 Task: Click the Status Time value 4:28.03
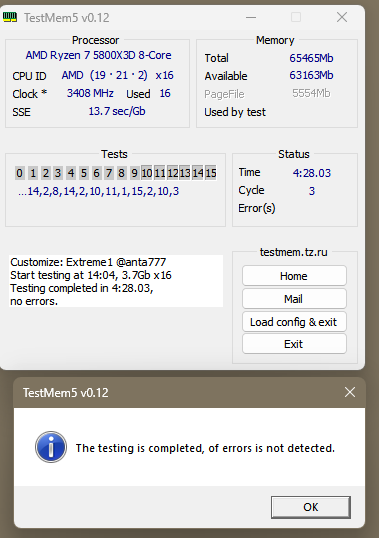pos(312,173)
